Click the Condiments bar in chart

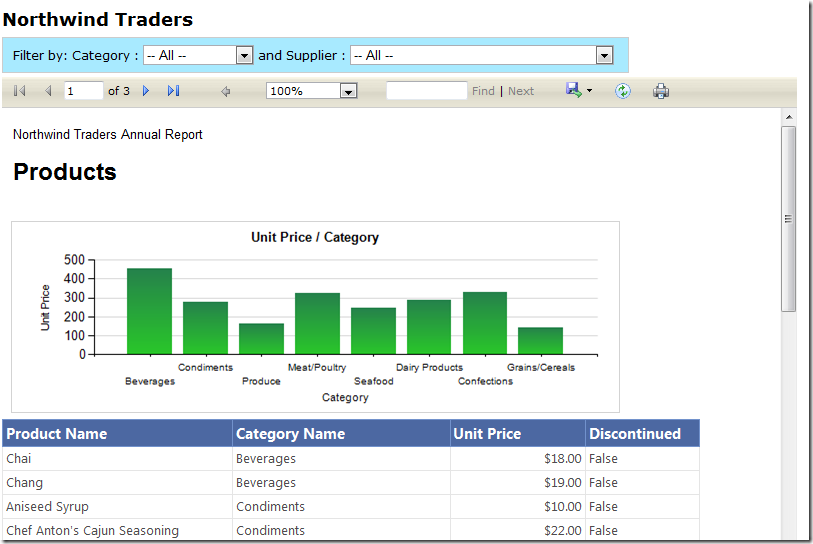(x=205, y=328)
